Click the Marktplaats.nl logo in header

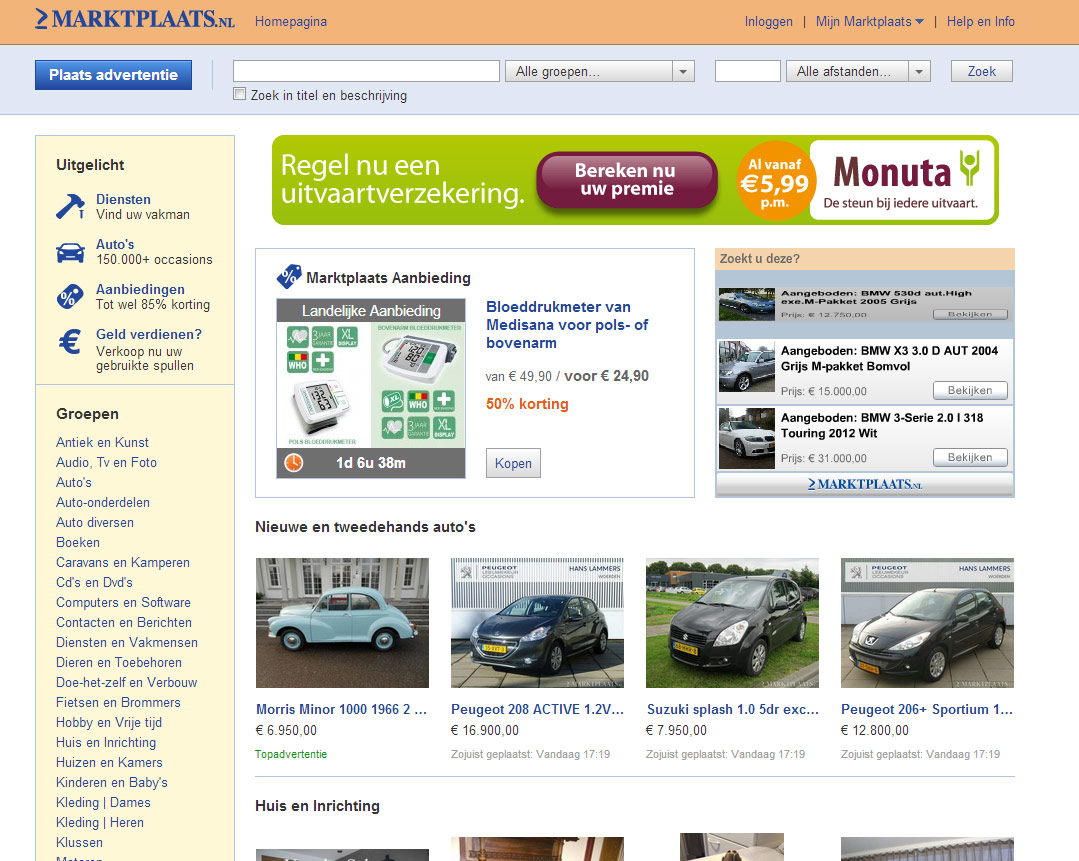[134, 19]
